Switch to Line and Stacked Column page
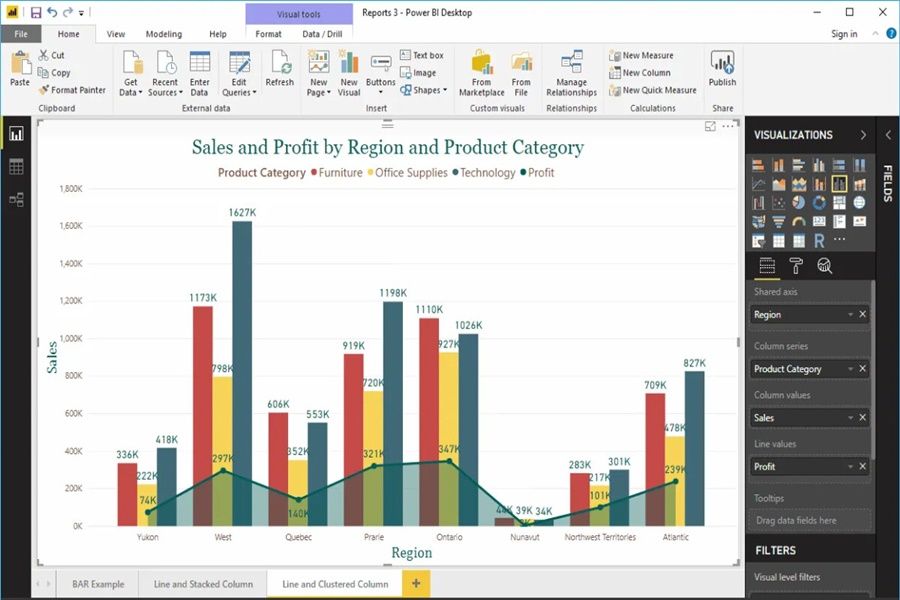The width and height of the screenshot is (900, 600). point(203,584)
